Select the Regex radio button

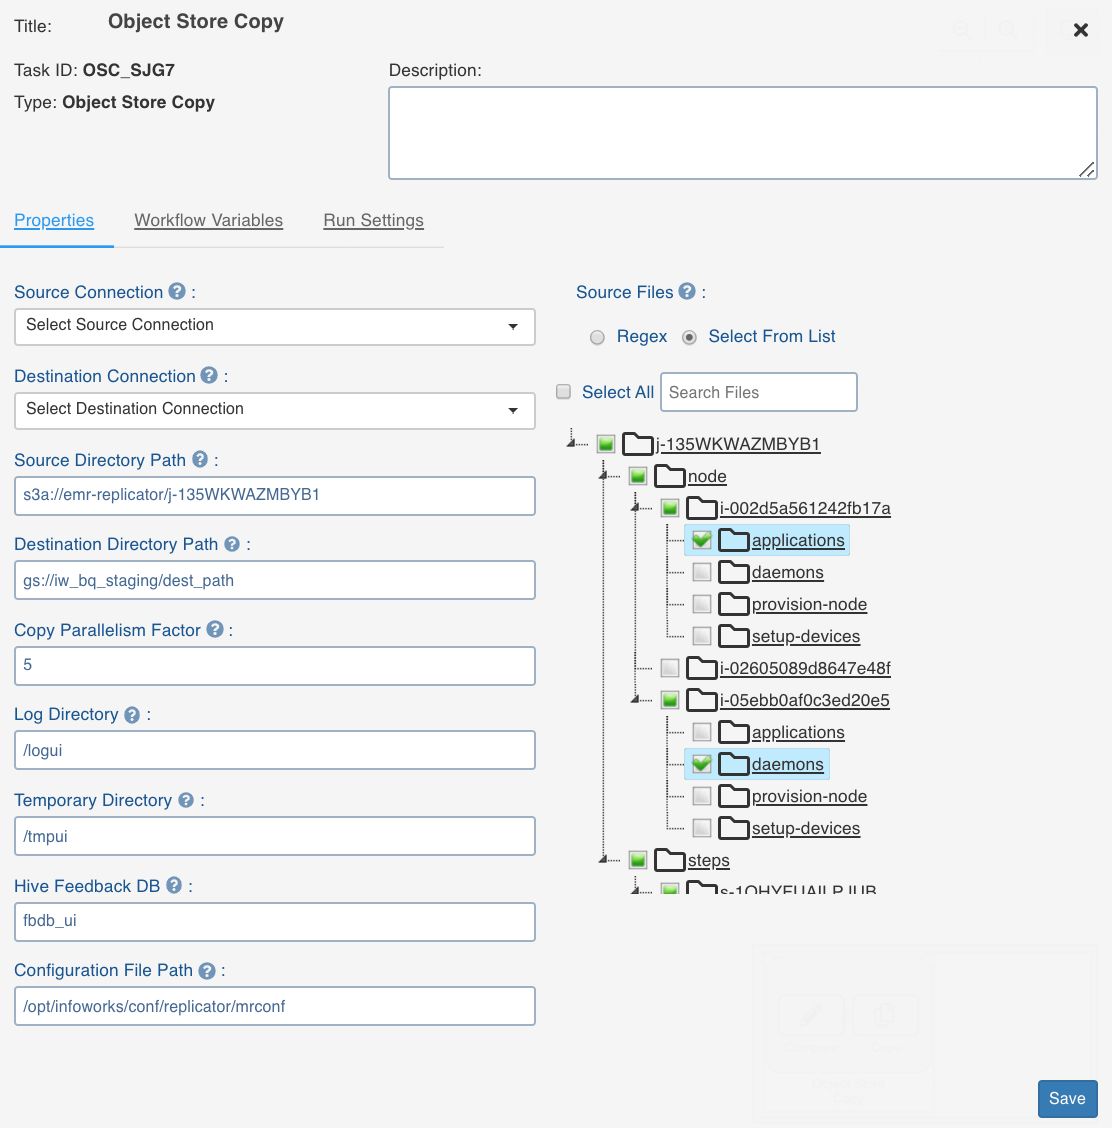coord(597,337)
